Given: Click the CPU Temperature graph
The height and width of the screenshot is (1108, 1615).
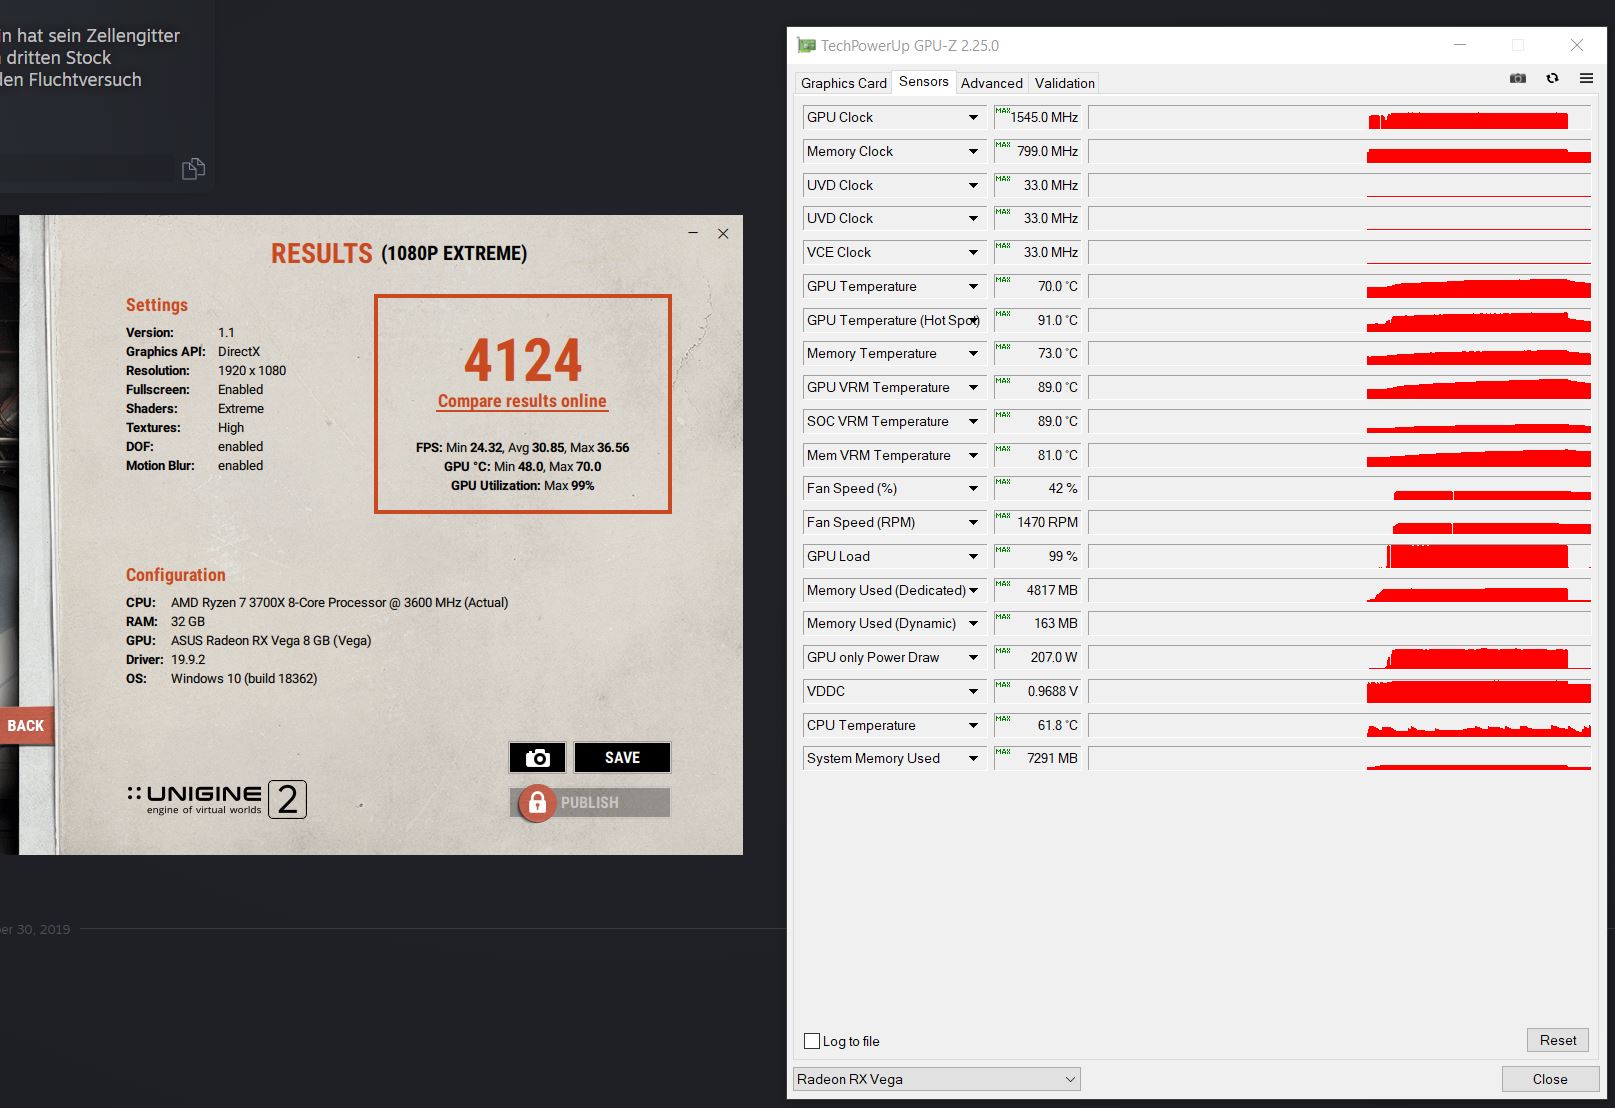Looking at the screenshot, I should 1339,725.
